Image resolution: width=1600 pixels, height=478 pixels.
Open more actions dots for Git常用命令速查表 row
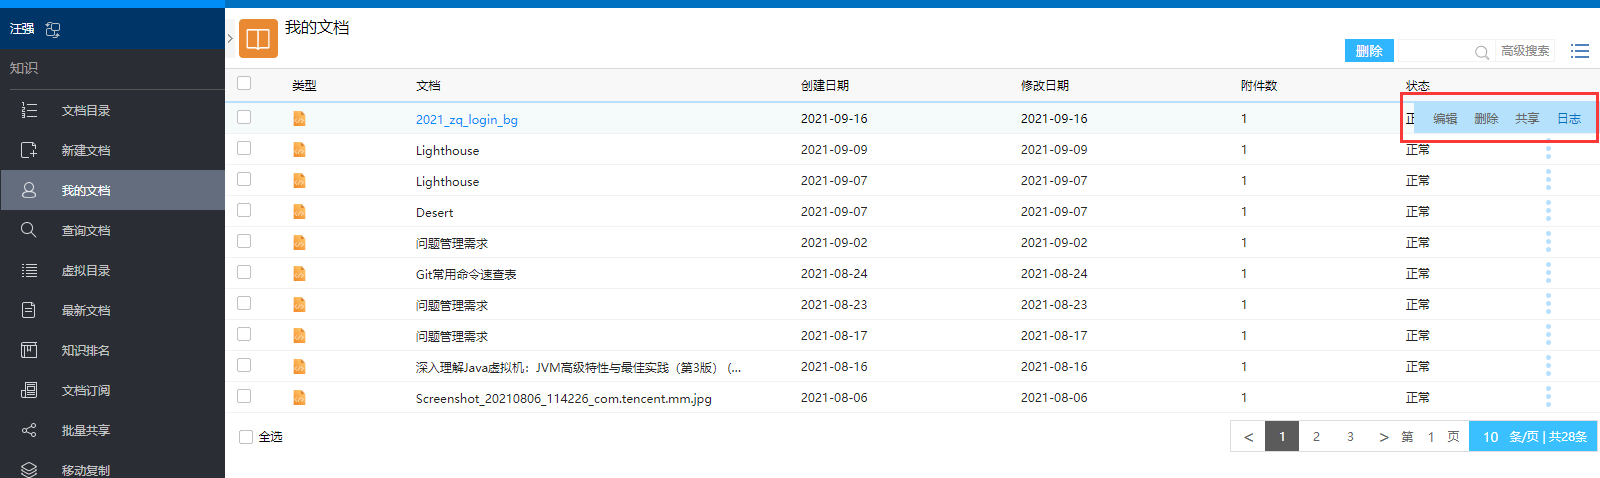coord(1548,274)
